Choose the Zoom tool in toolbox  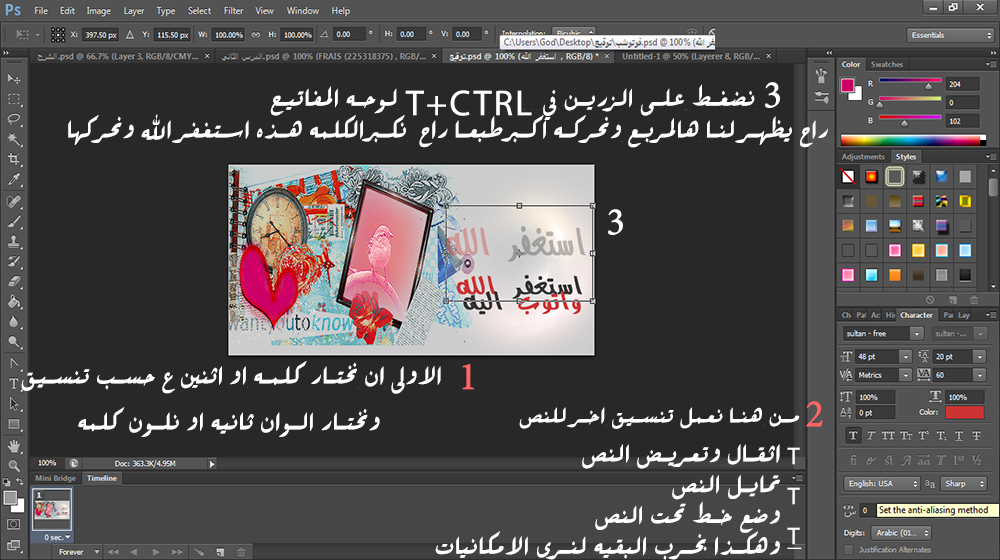[x=14, y=466]
